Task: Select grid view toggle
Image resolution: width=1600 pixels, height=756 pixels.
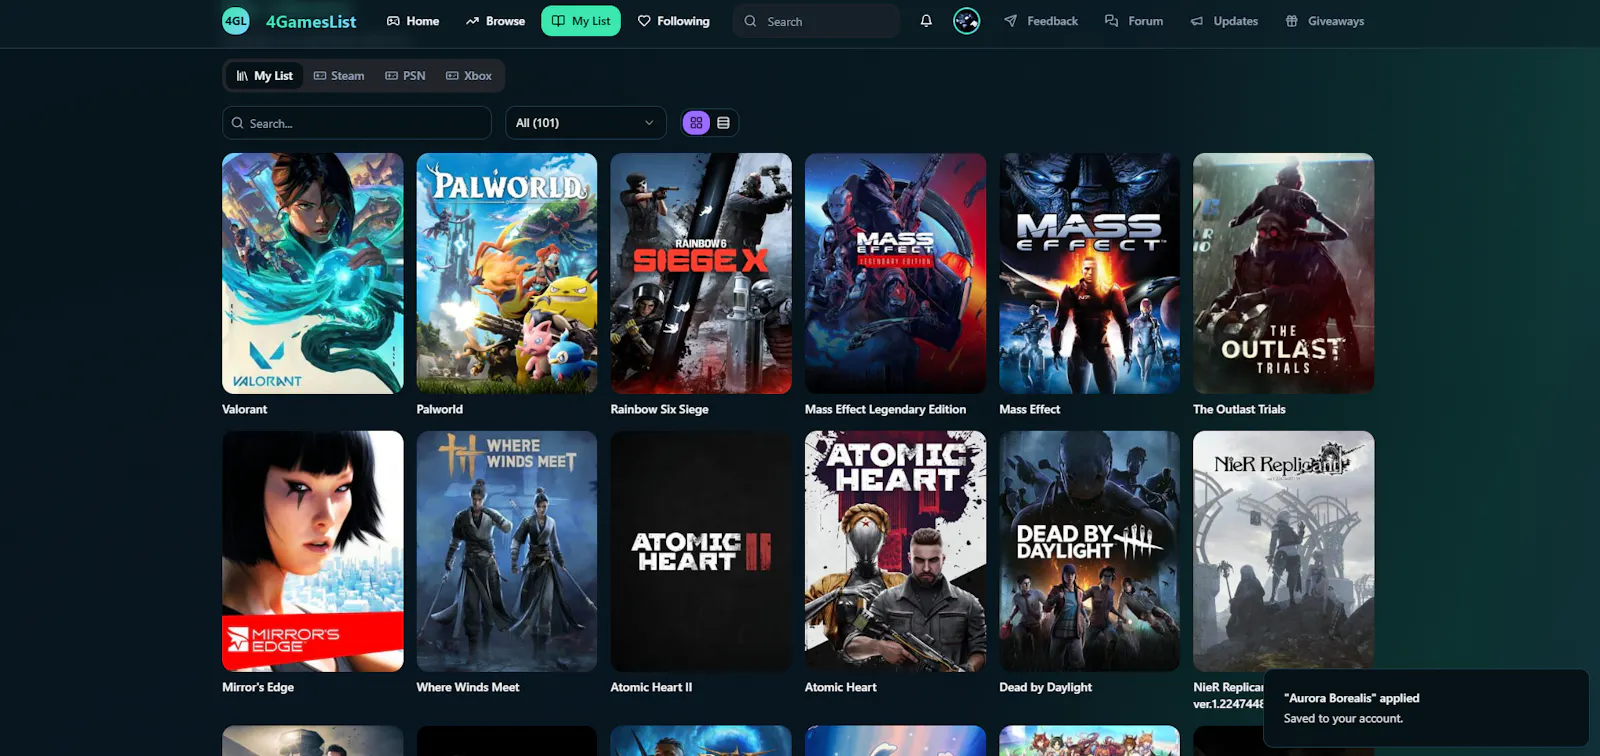Action: pyautogui.click(x=696, y=123)
